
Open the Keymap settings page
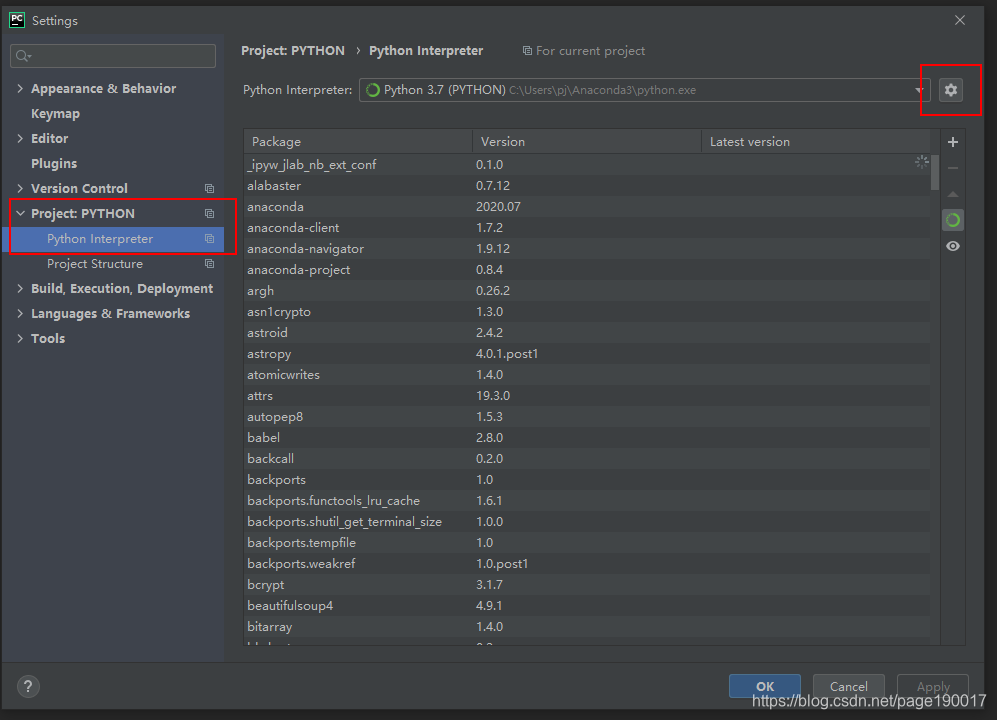coord(55,114)
